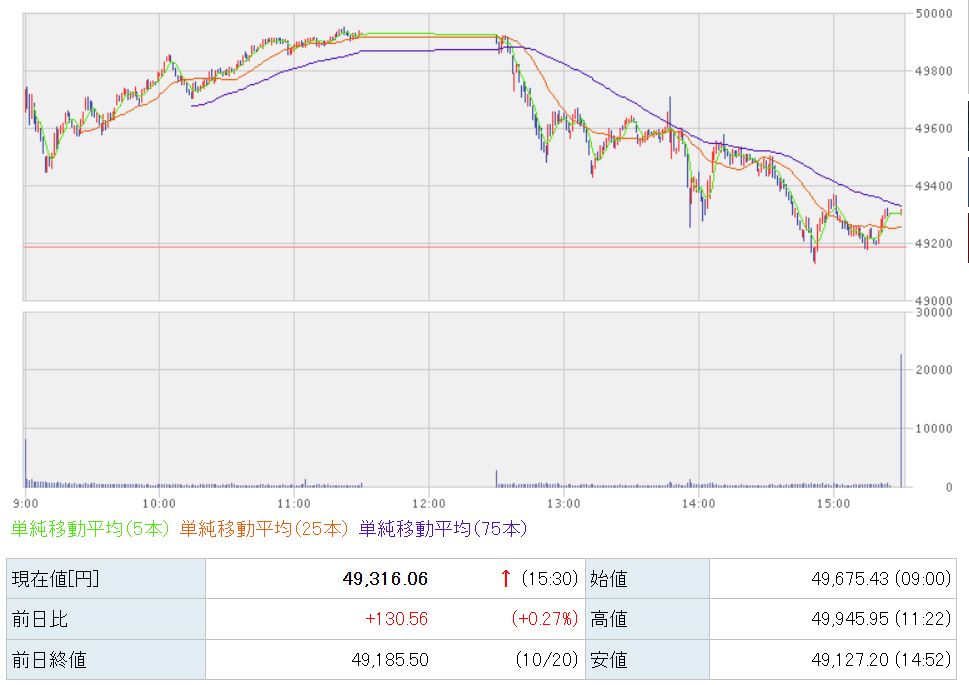Select the 単純移動平均(5本) green legend label

(91, 528)
